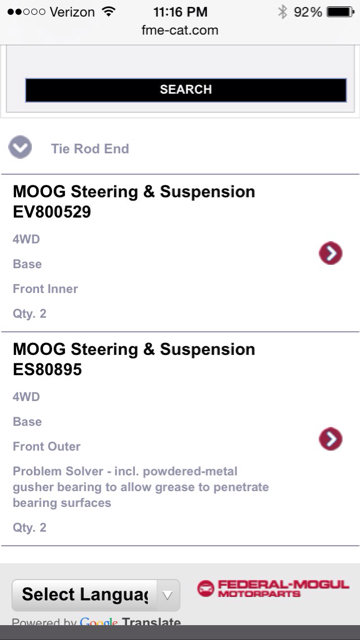Click the Federal-Mogul Motorparts logo
360x640 pixels.
pos(273,589)
